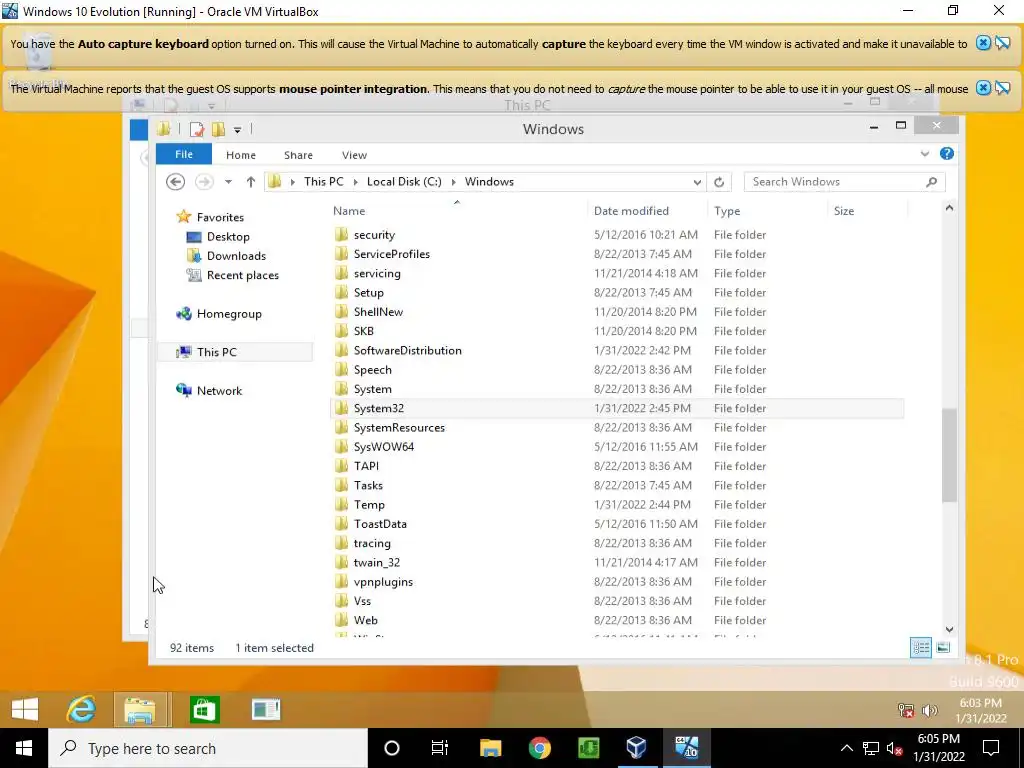This screenshot has width=1024, height=768.
Task: Click This PC in address breadcrumb
Action: (x=323, y=182)
